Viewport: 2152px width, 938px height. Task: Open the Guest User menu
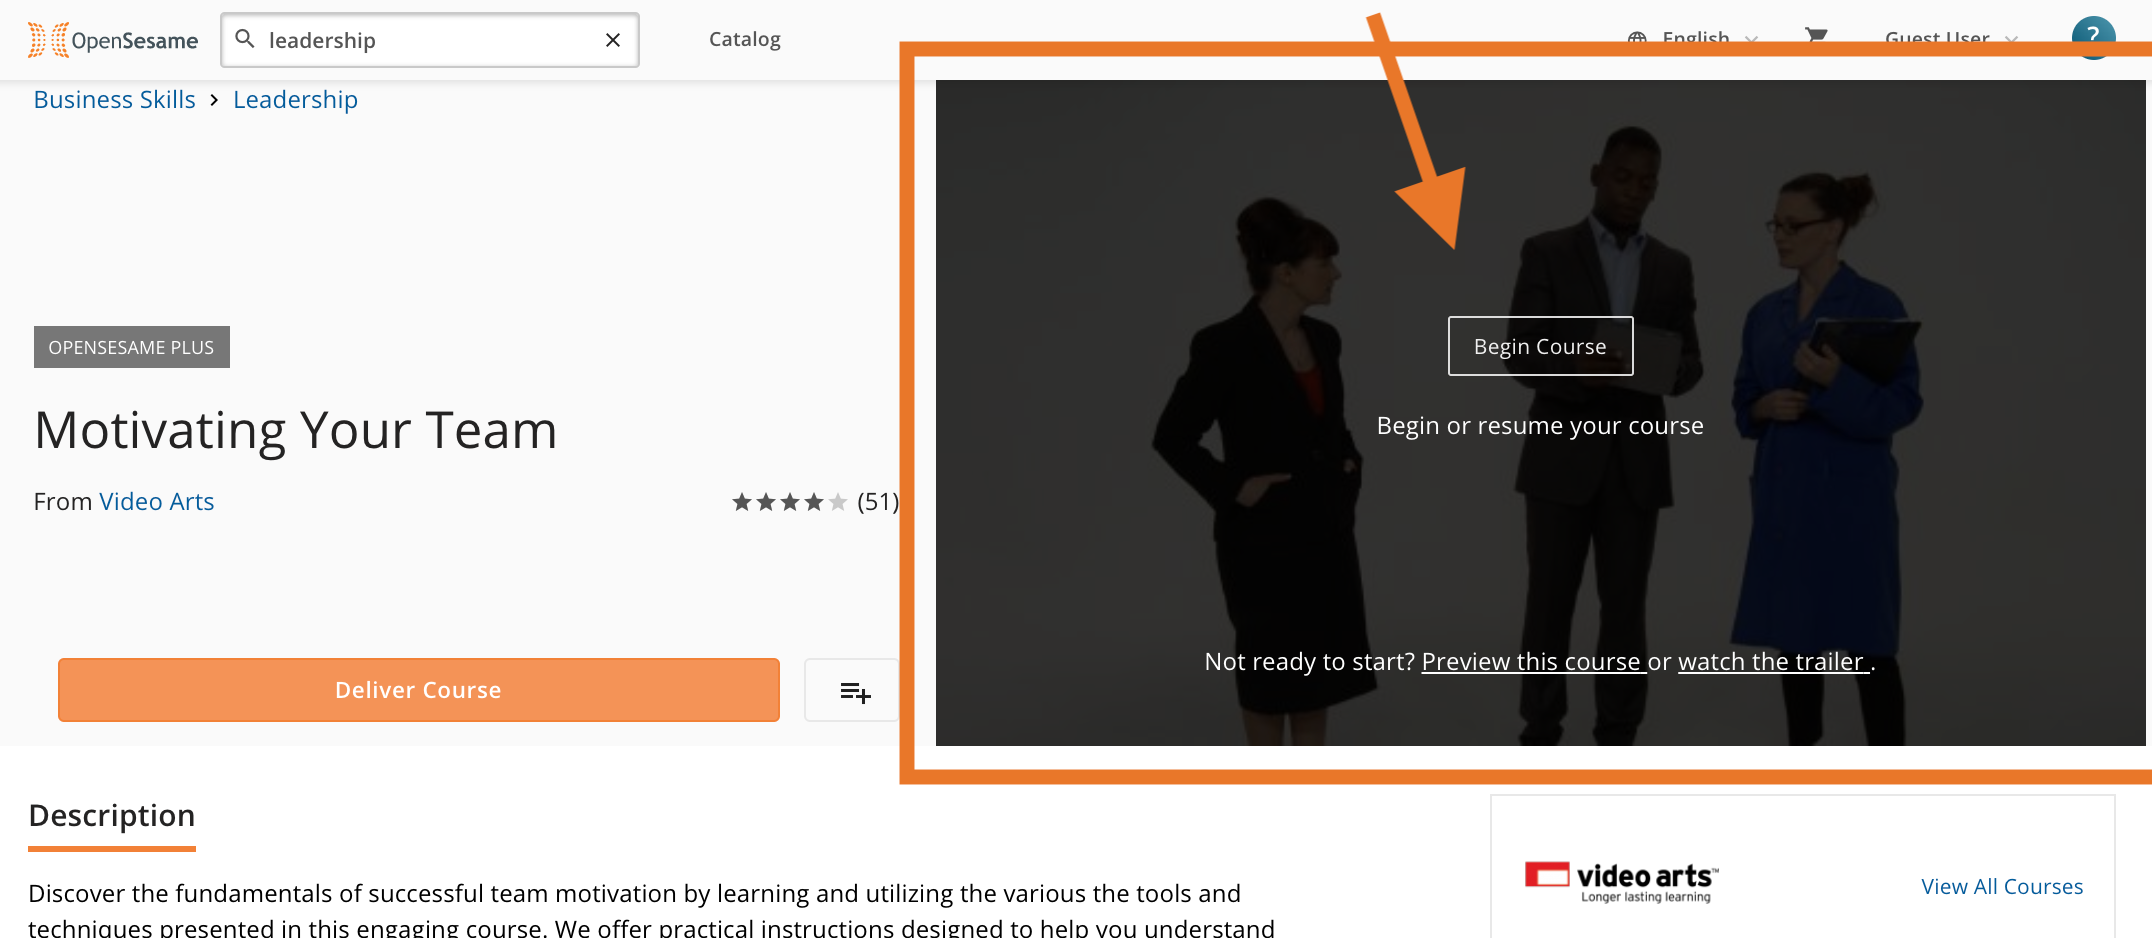(1951, 39)
